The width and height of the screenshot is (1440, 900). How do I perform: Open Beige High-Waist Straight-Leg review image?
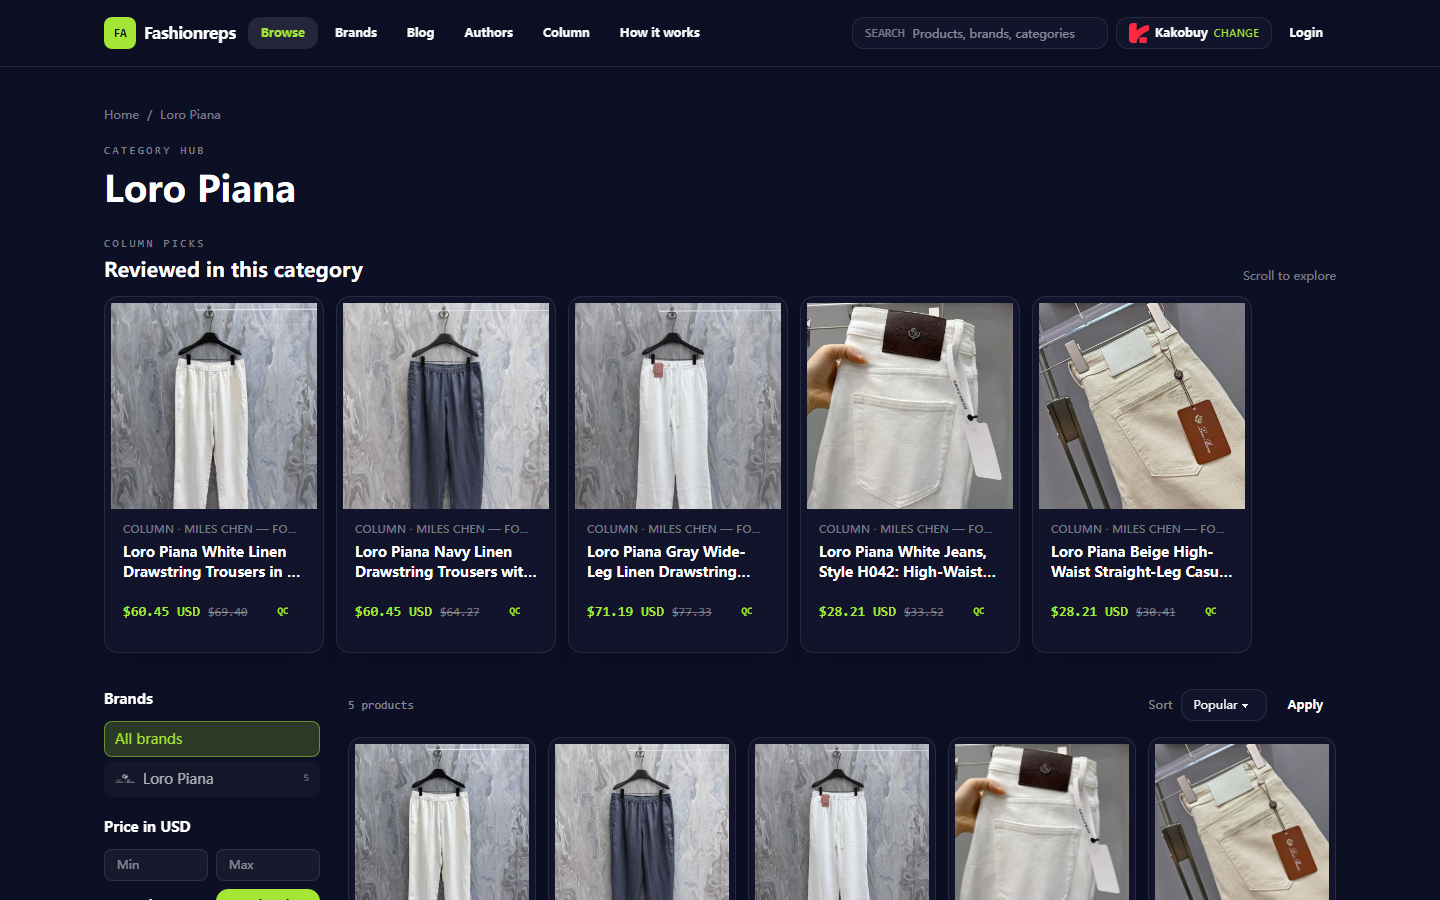1142,406
